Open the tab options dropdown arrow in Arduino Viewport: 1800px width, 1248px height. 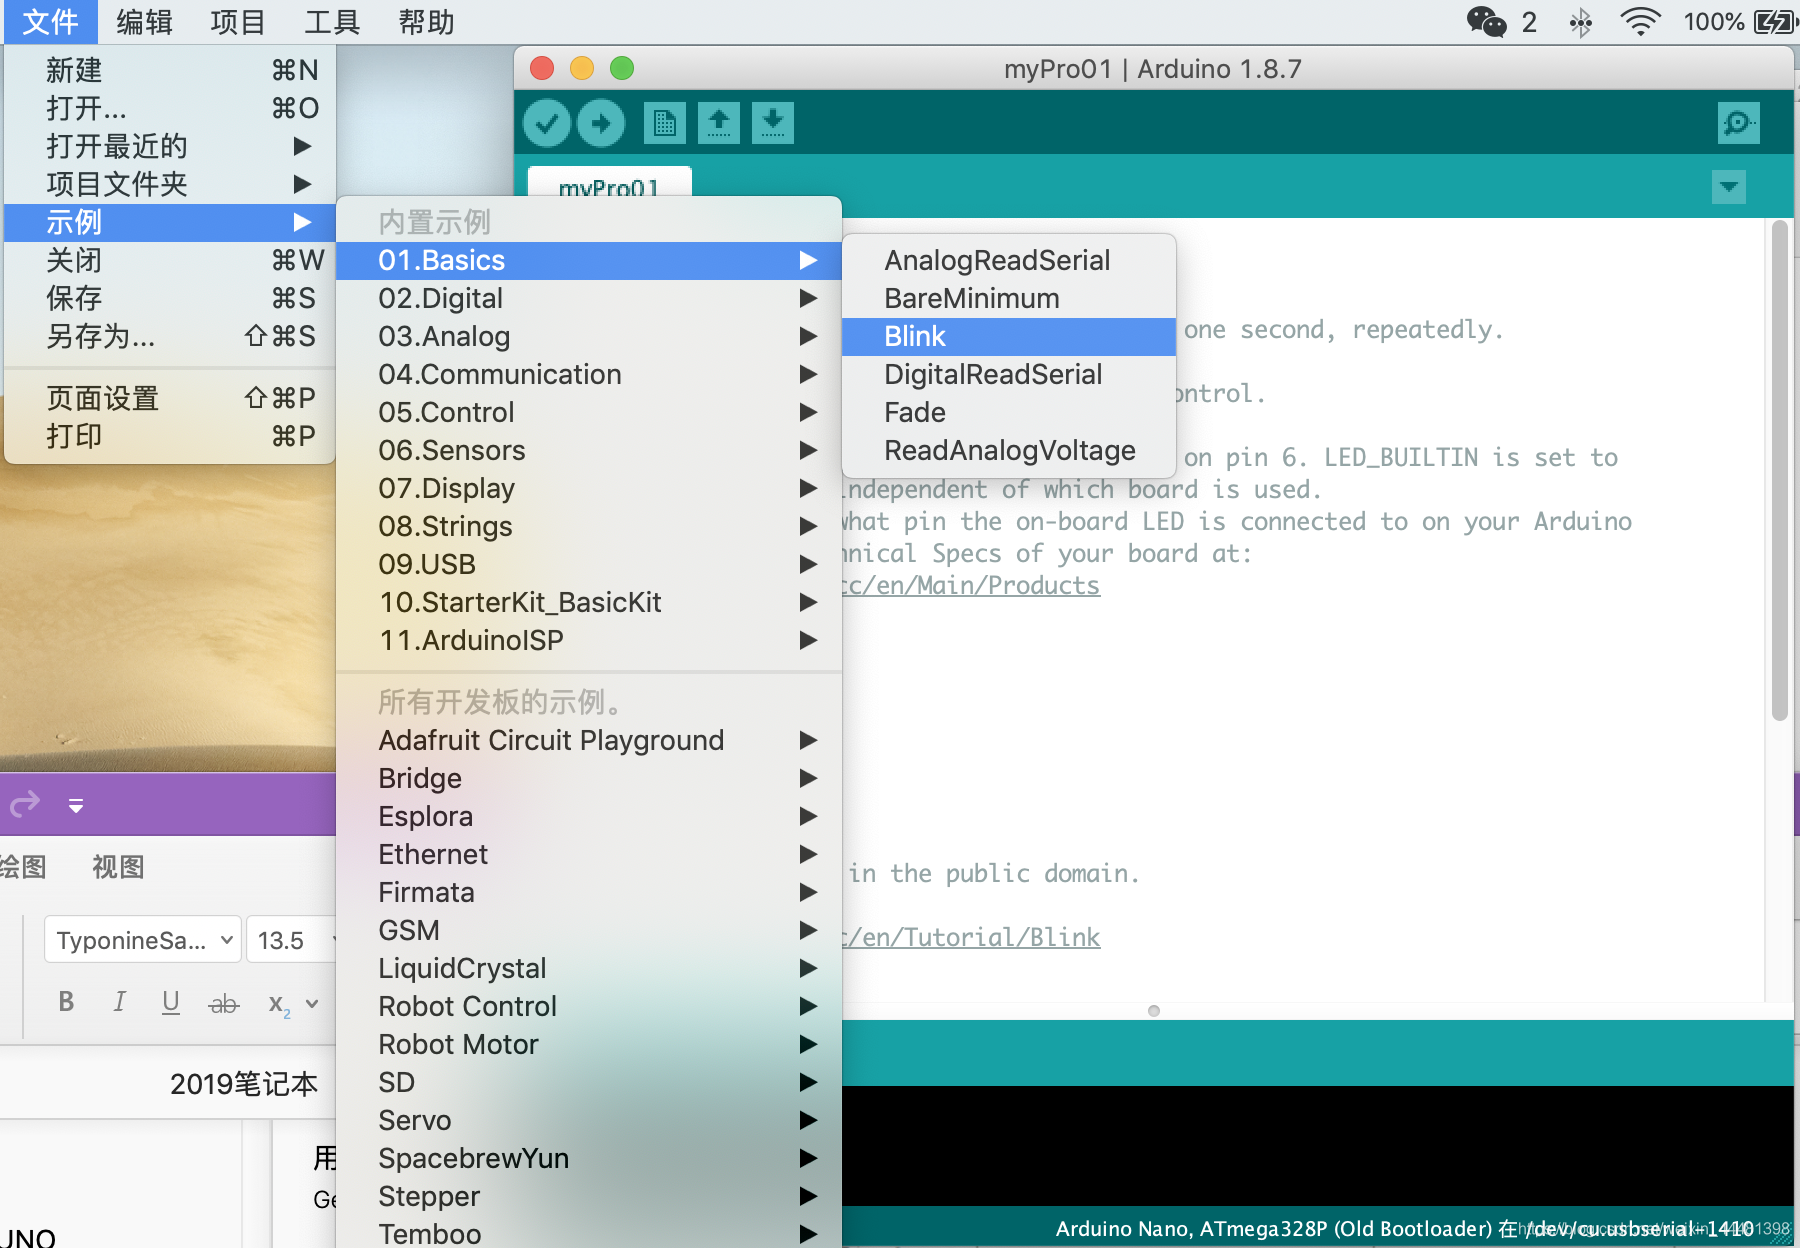tap(1729, 186)
